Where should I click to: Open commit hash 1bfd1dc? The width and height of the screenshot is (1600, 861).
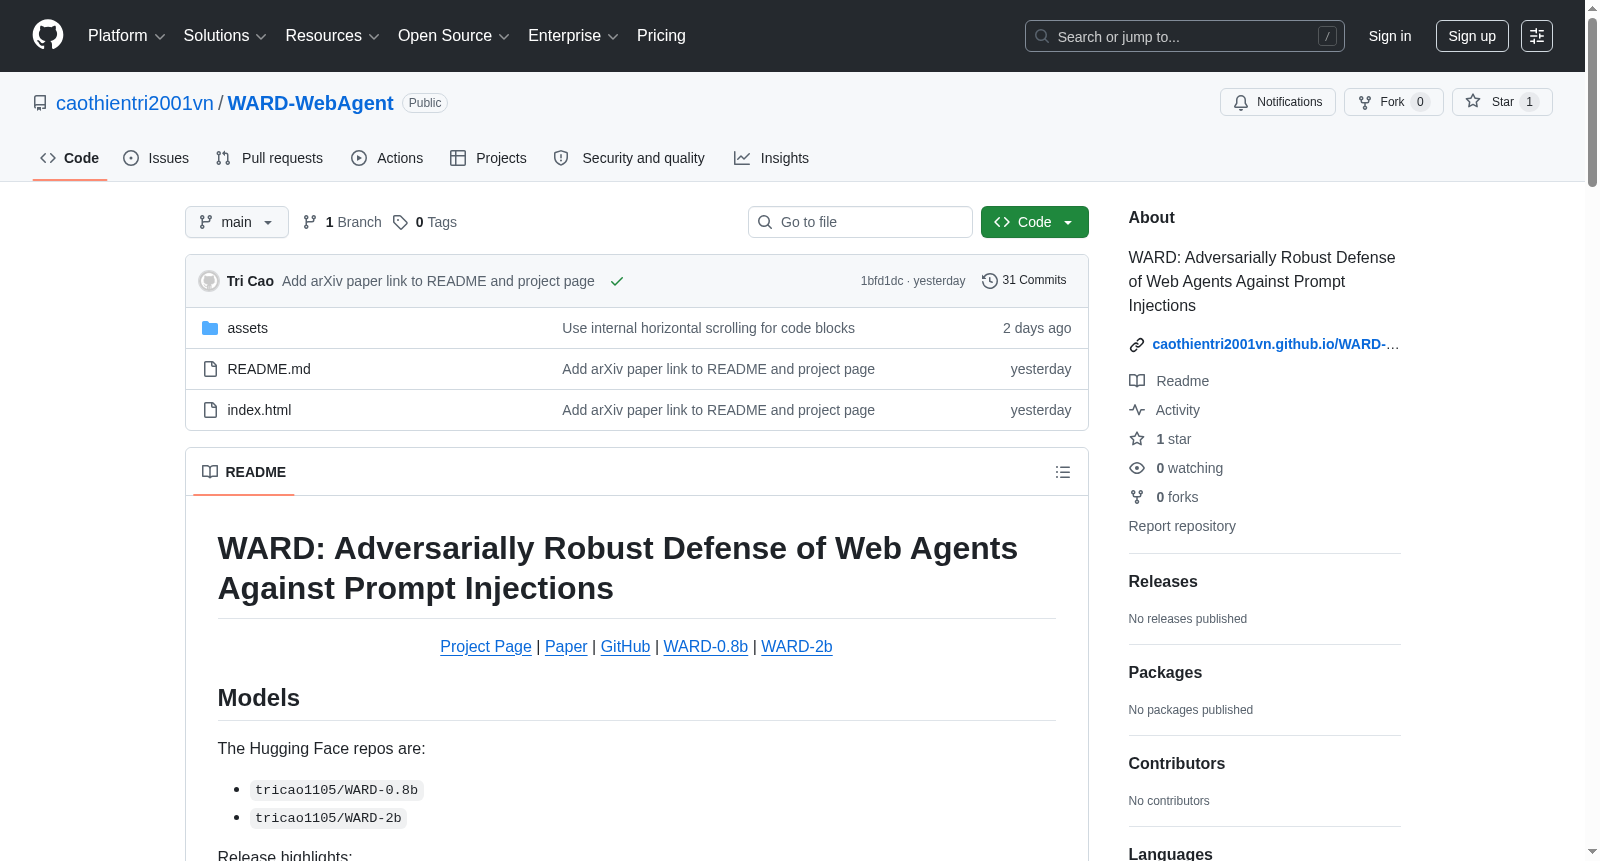[x=882, y=281]
